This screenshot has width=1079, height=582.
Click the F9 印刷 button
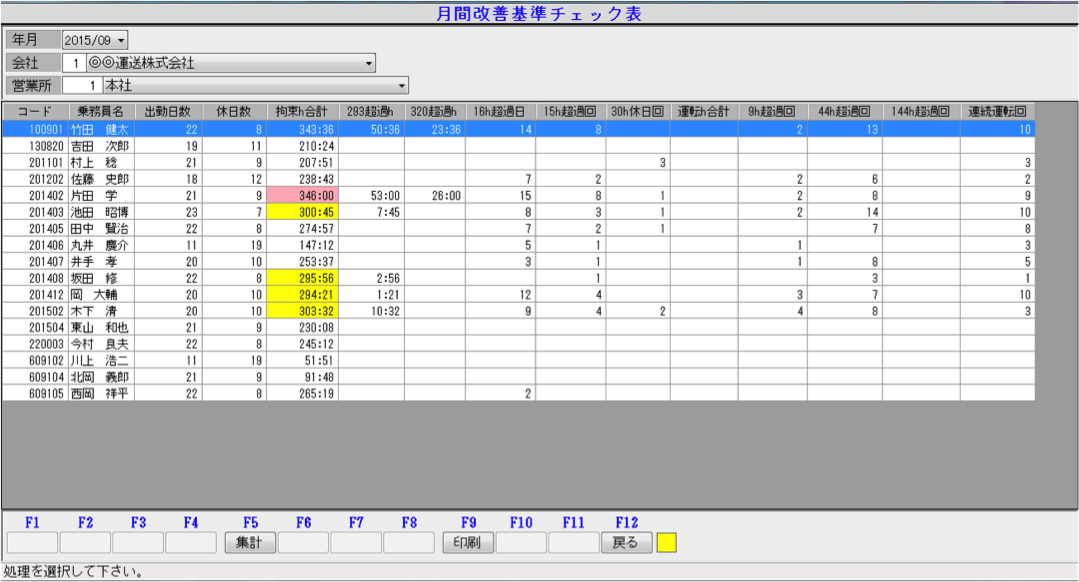coord(468,543)
